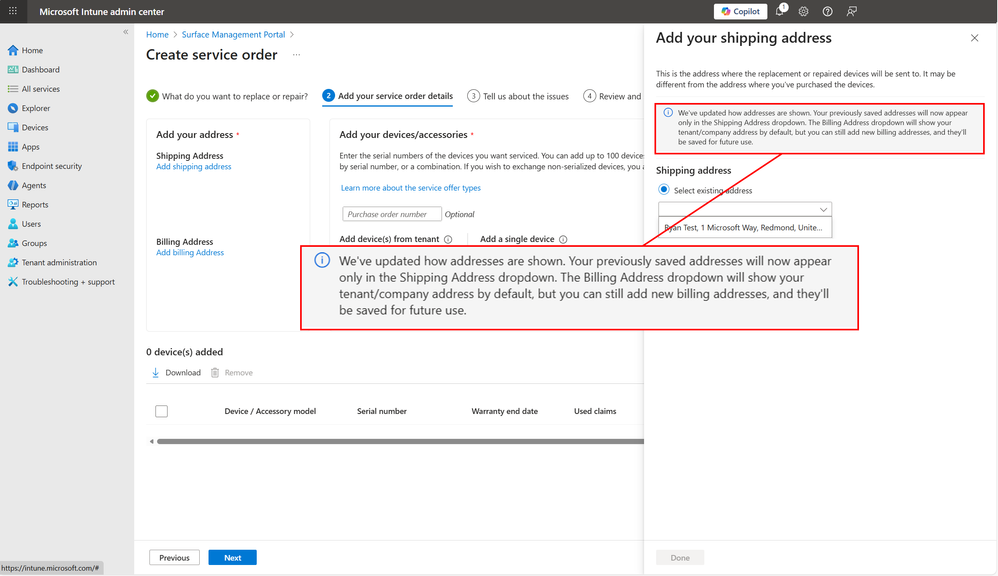The width and height of the screenshot is (998, 576).
Task: Close the Add your shipping address panel
Action: 974,38
